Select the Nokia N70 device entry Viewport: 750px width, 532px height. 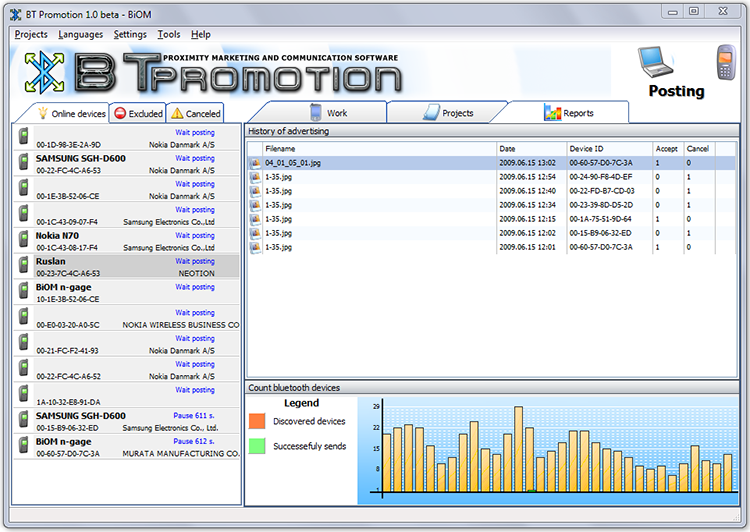click(x=127, y=241)
